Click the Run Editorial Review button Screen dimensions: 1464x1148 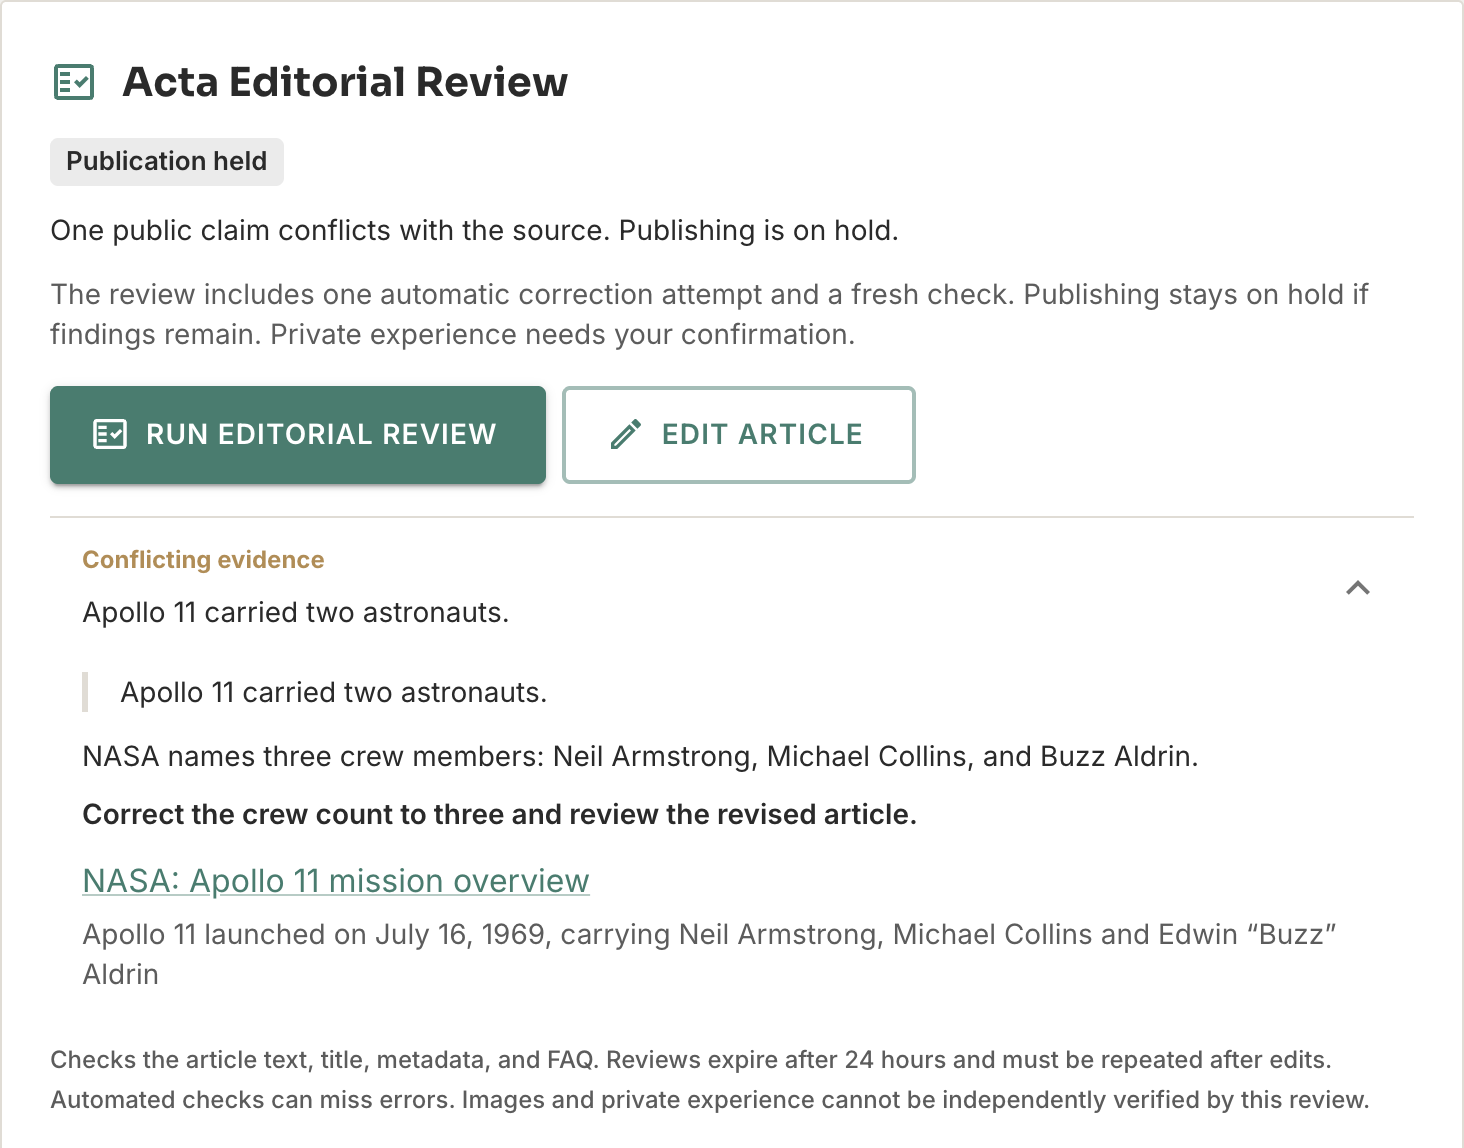(298, 435)
